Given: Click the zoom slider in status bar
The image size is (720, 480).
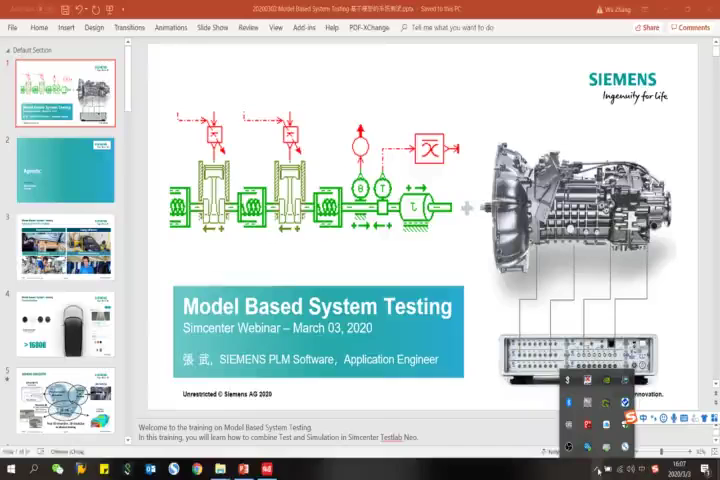Looking at the screenshot, I should tap(662, 451).
